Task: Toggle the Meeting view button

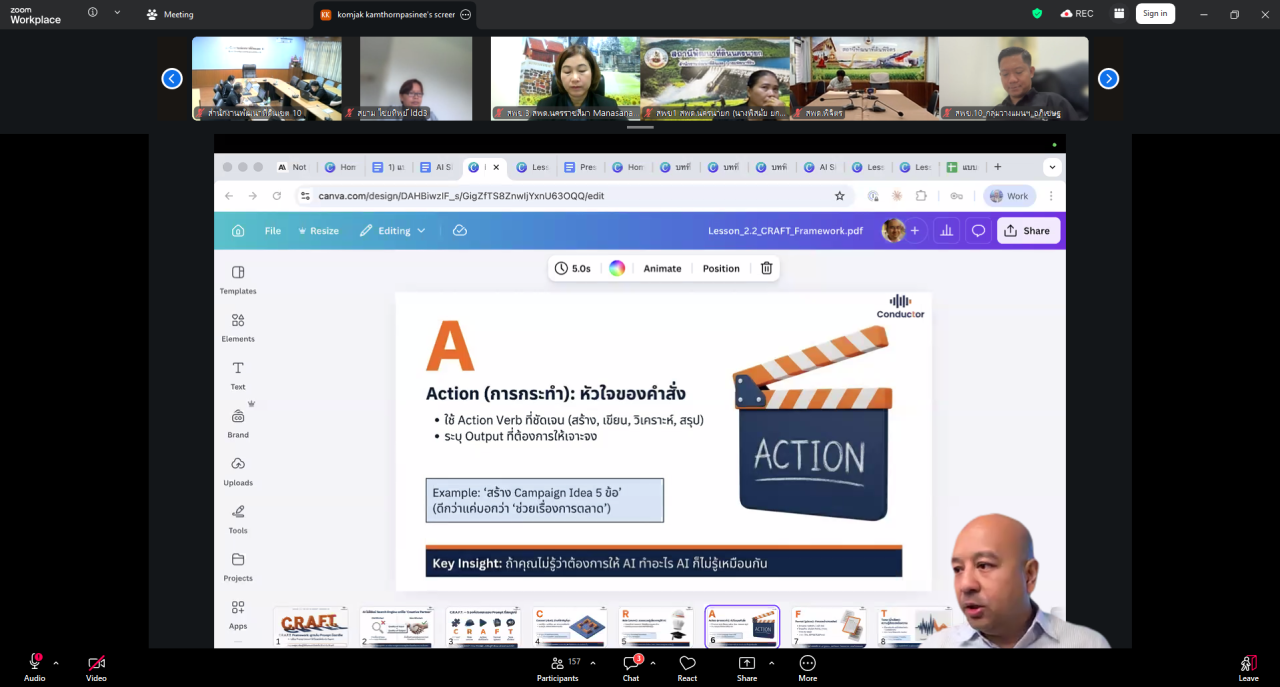Action: 170,14
